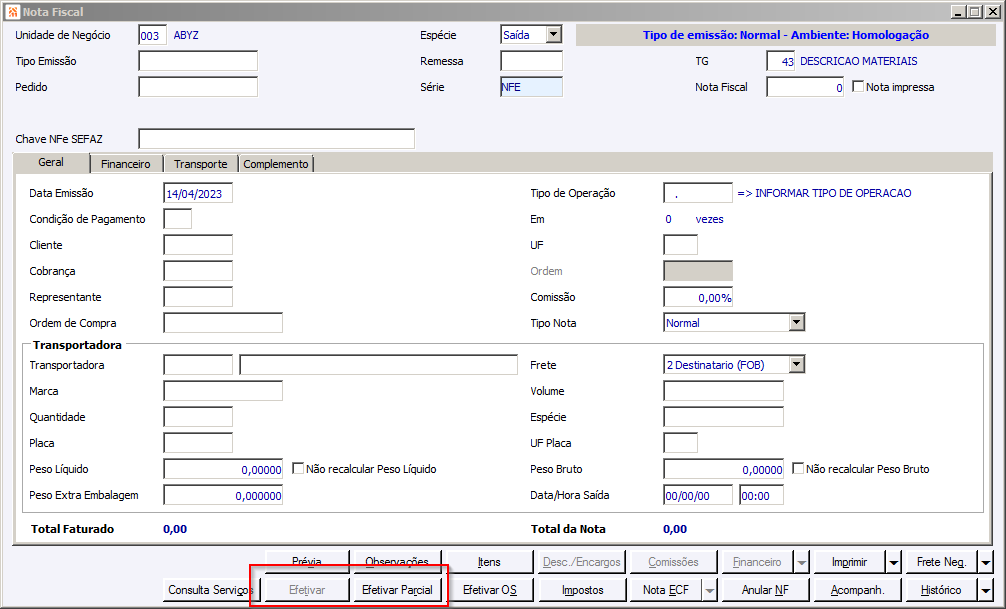Click the Itens button
The width and height of the screenshot is (1006, 609).
coord(489,562)
